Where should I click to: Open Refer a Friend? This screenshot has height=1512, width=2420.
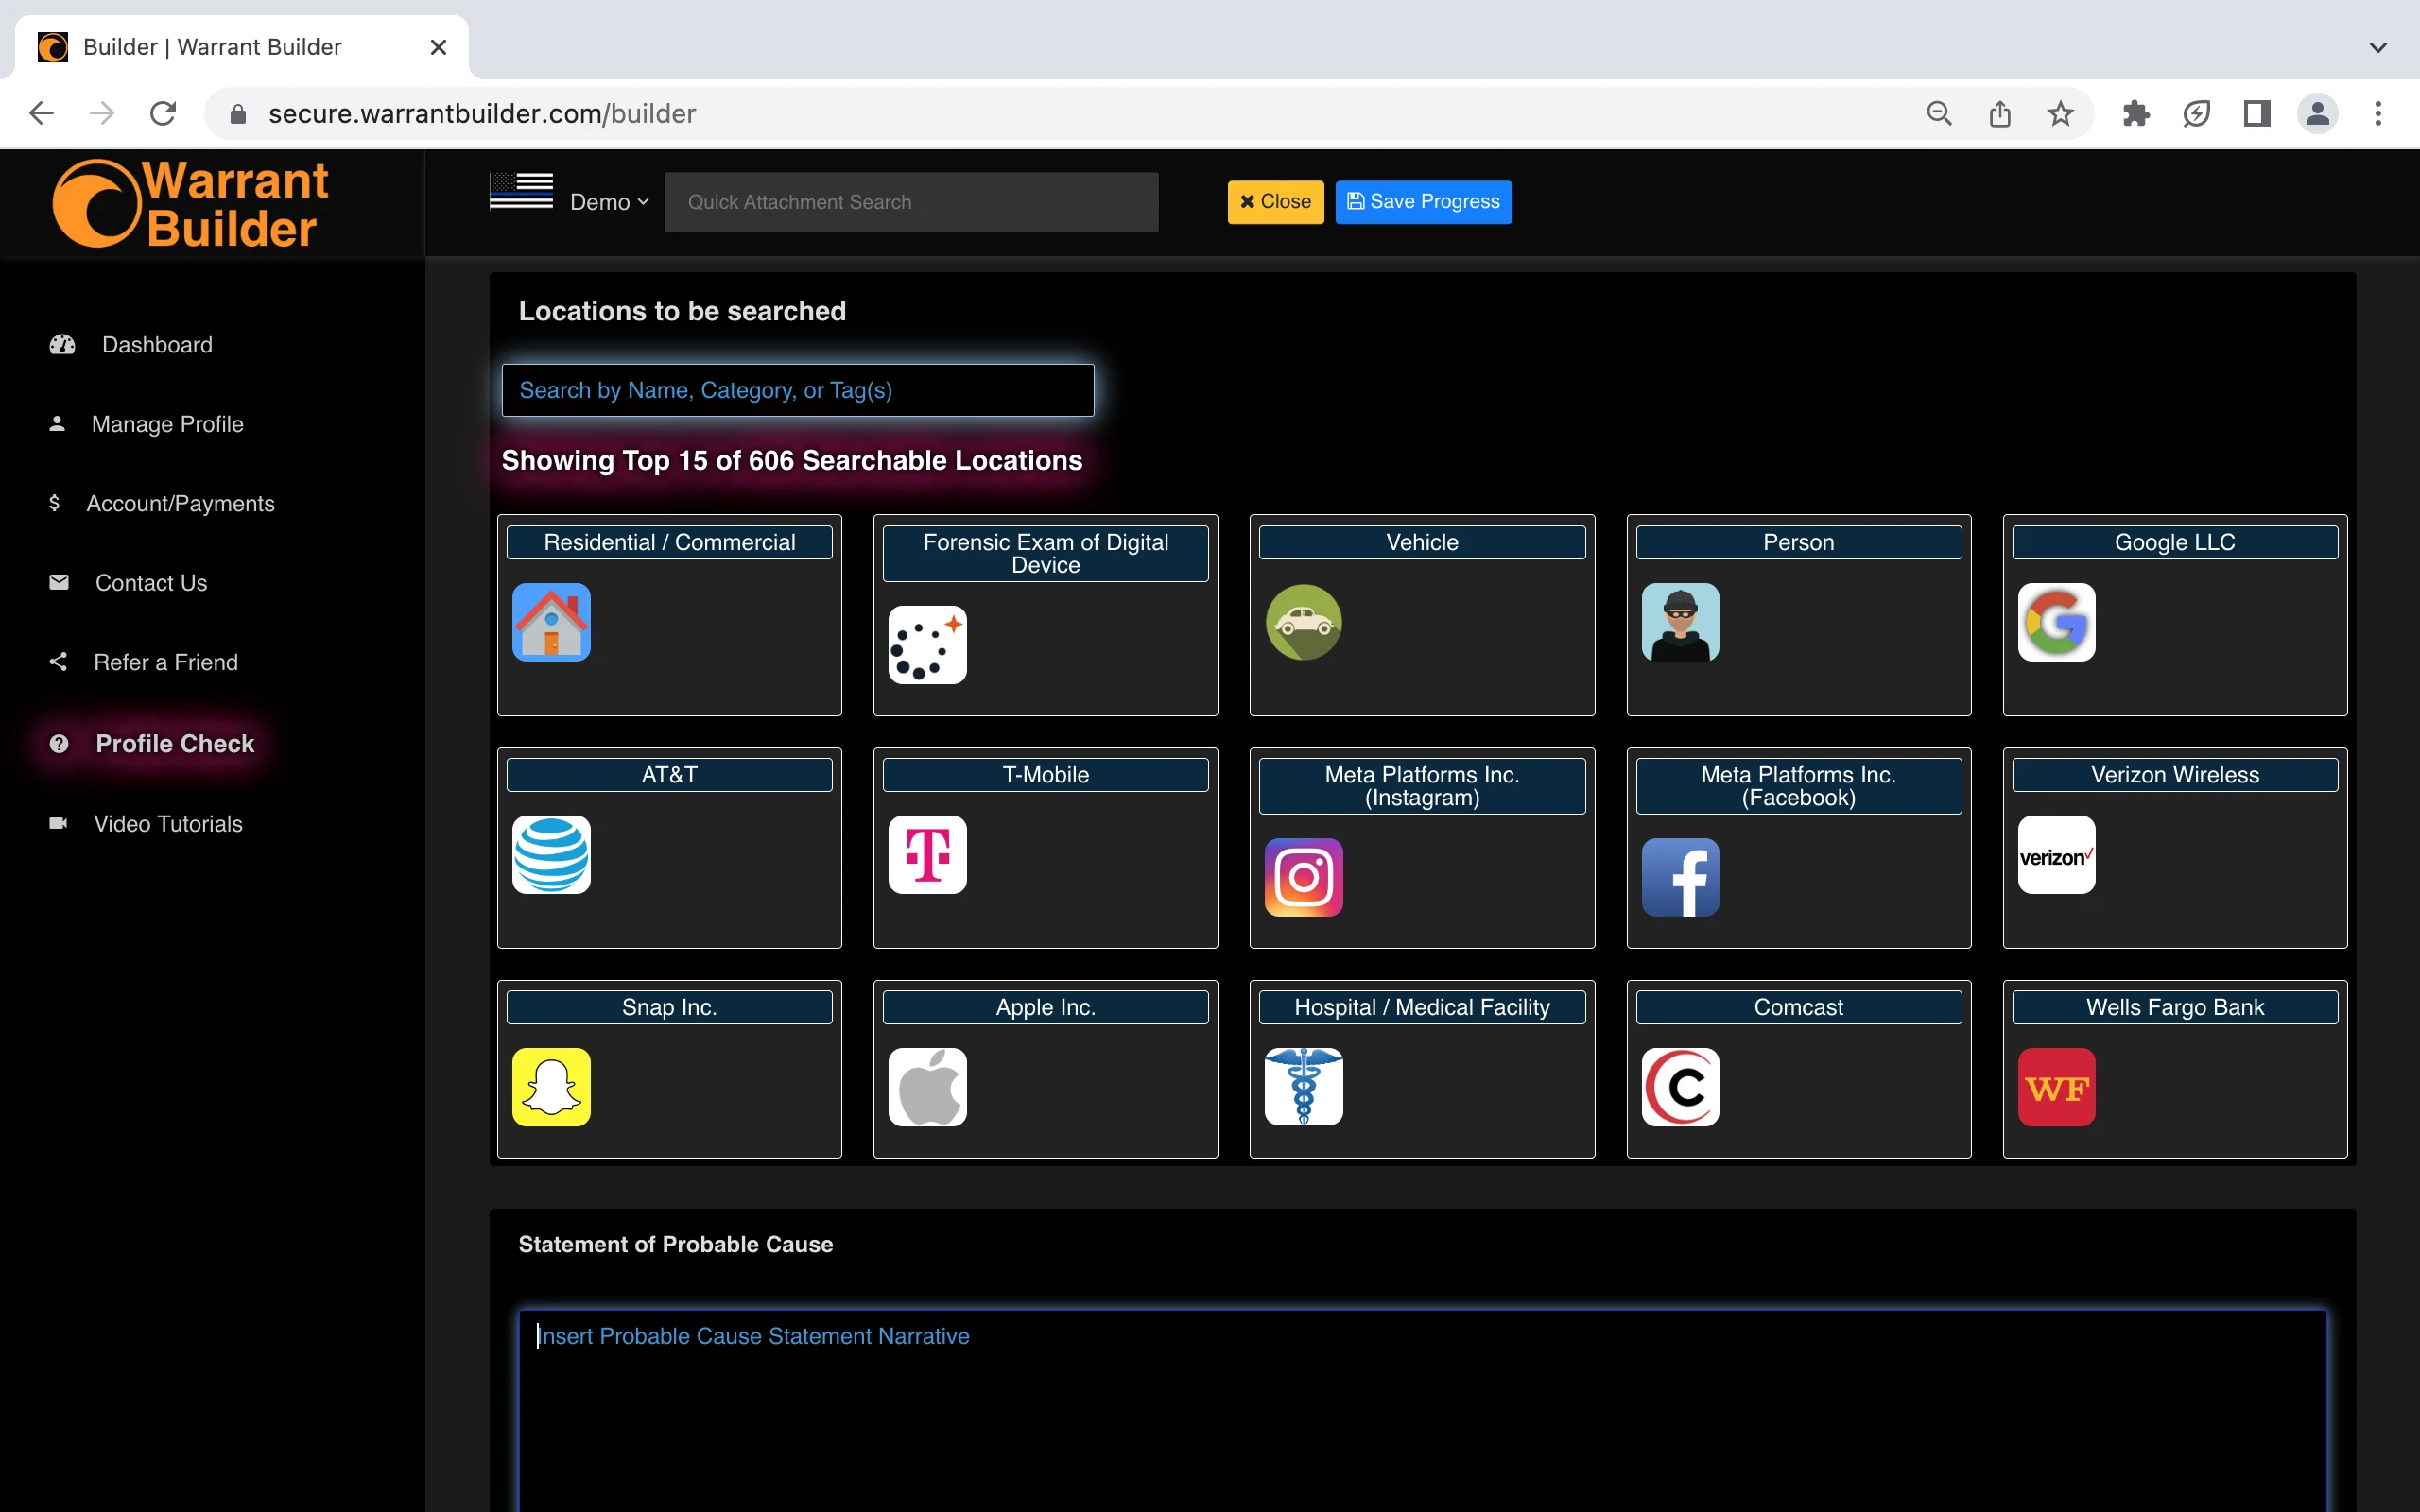[166, 662]
